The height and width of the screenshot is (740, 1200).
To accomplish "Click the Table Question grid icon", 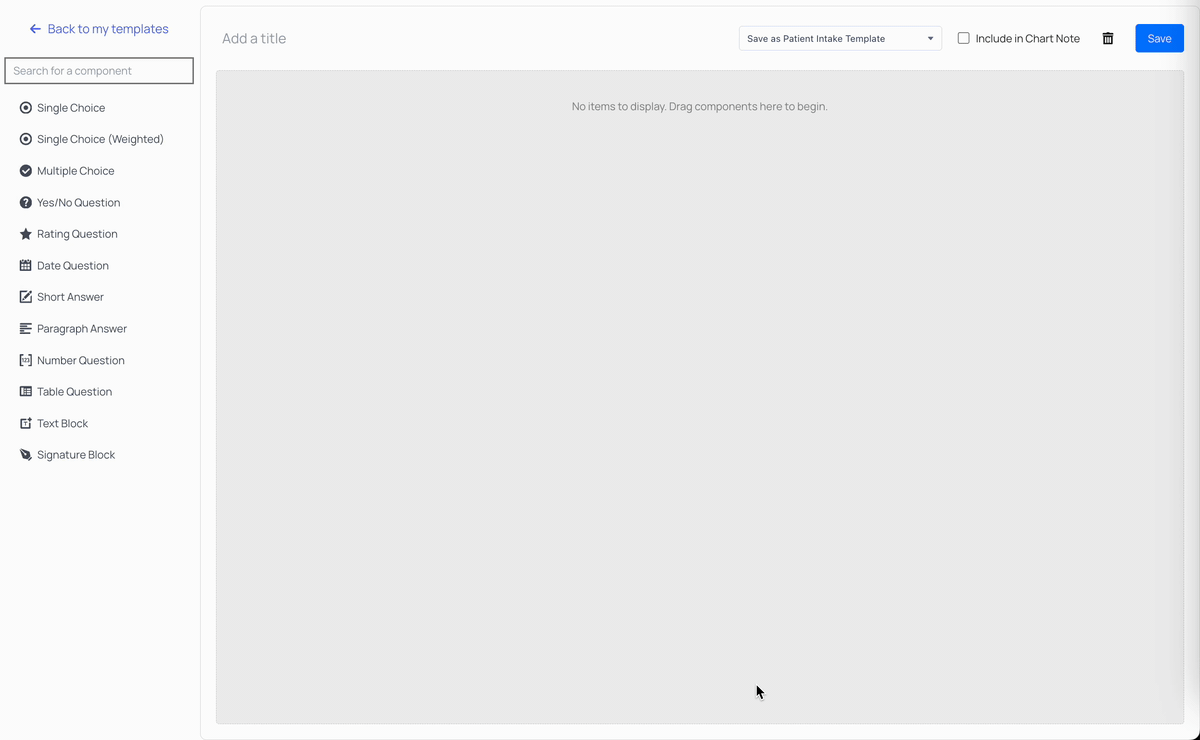I will [x=26, y=391].
